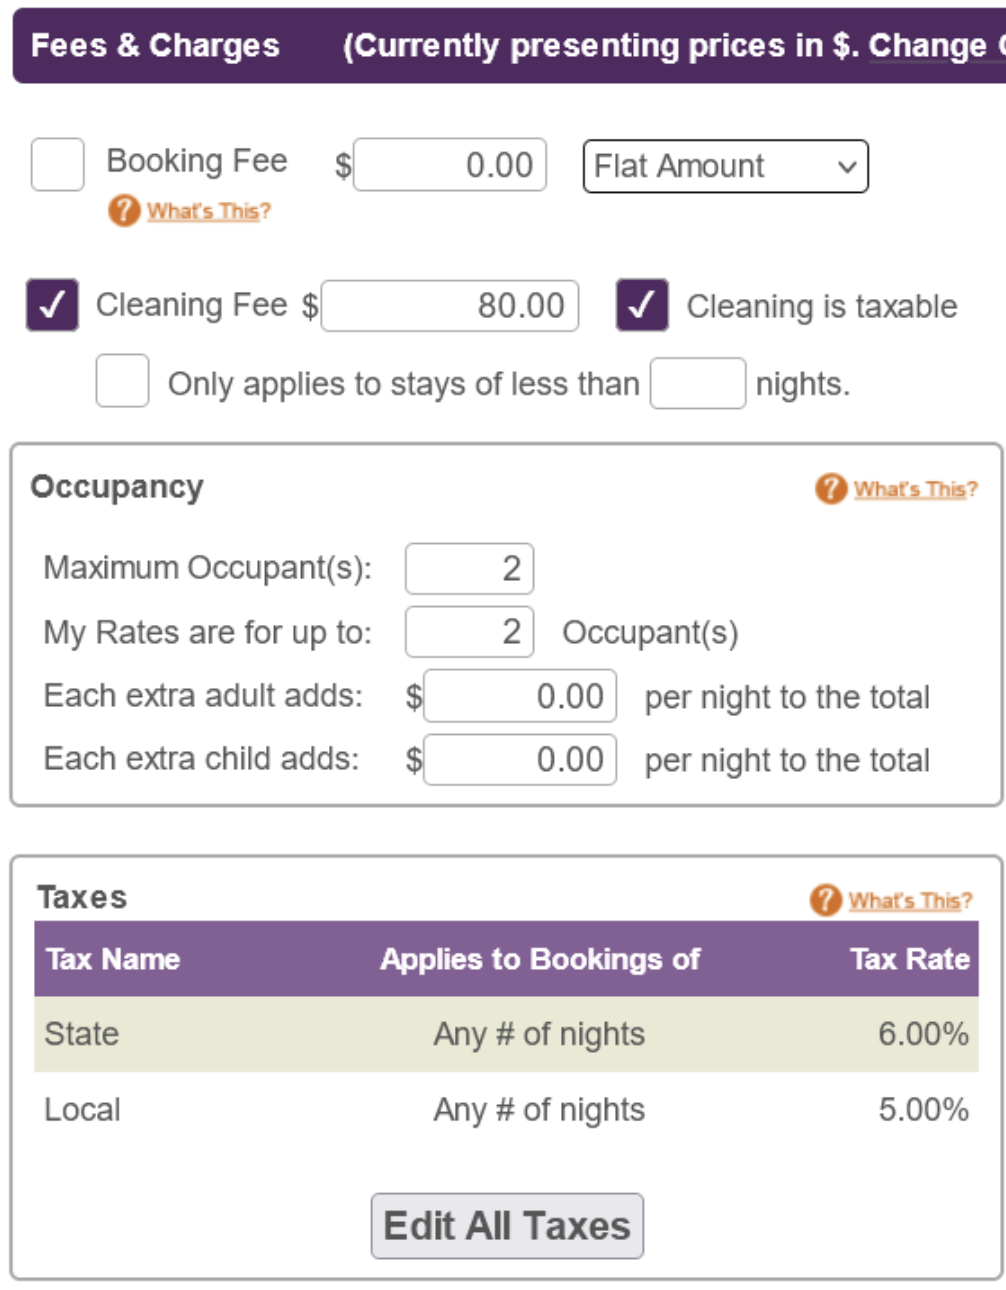Focus the nights limit input box

pos(697,384)
